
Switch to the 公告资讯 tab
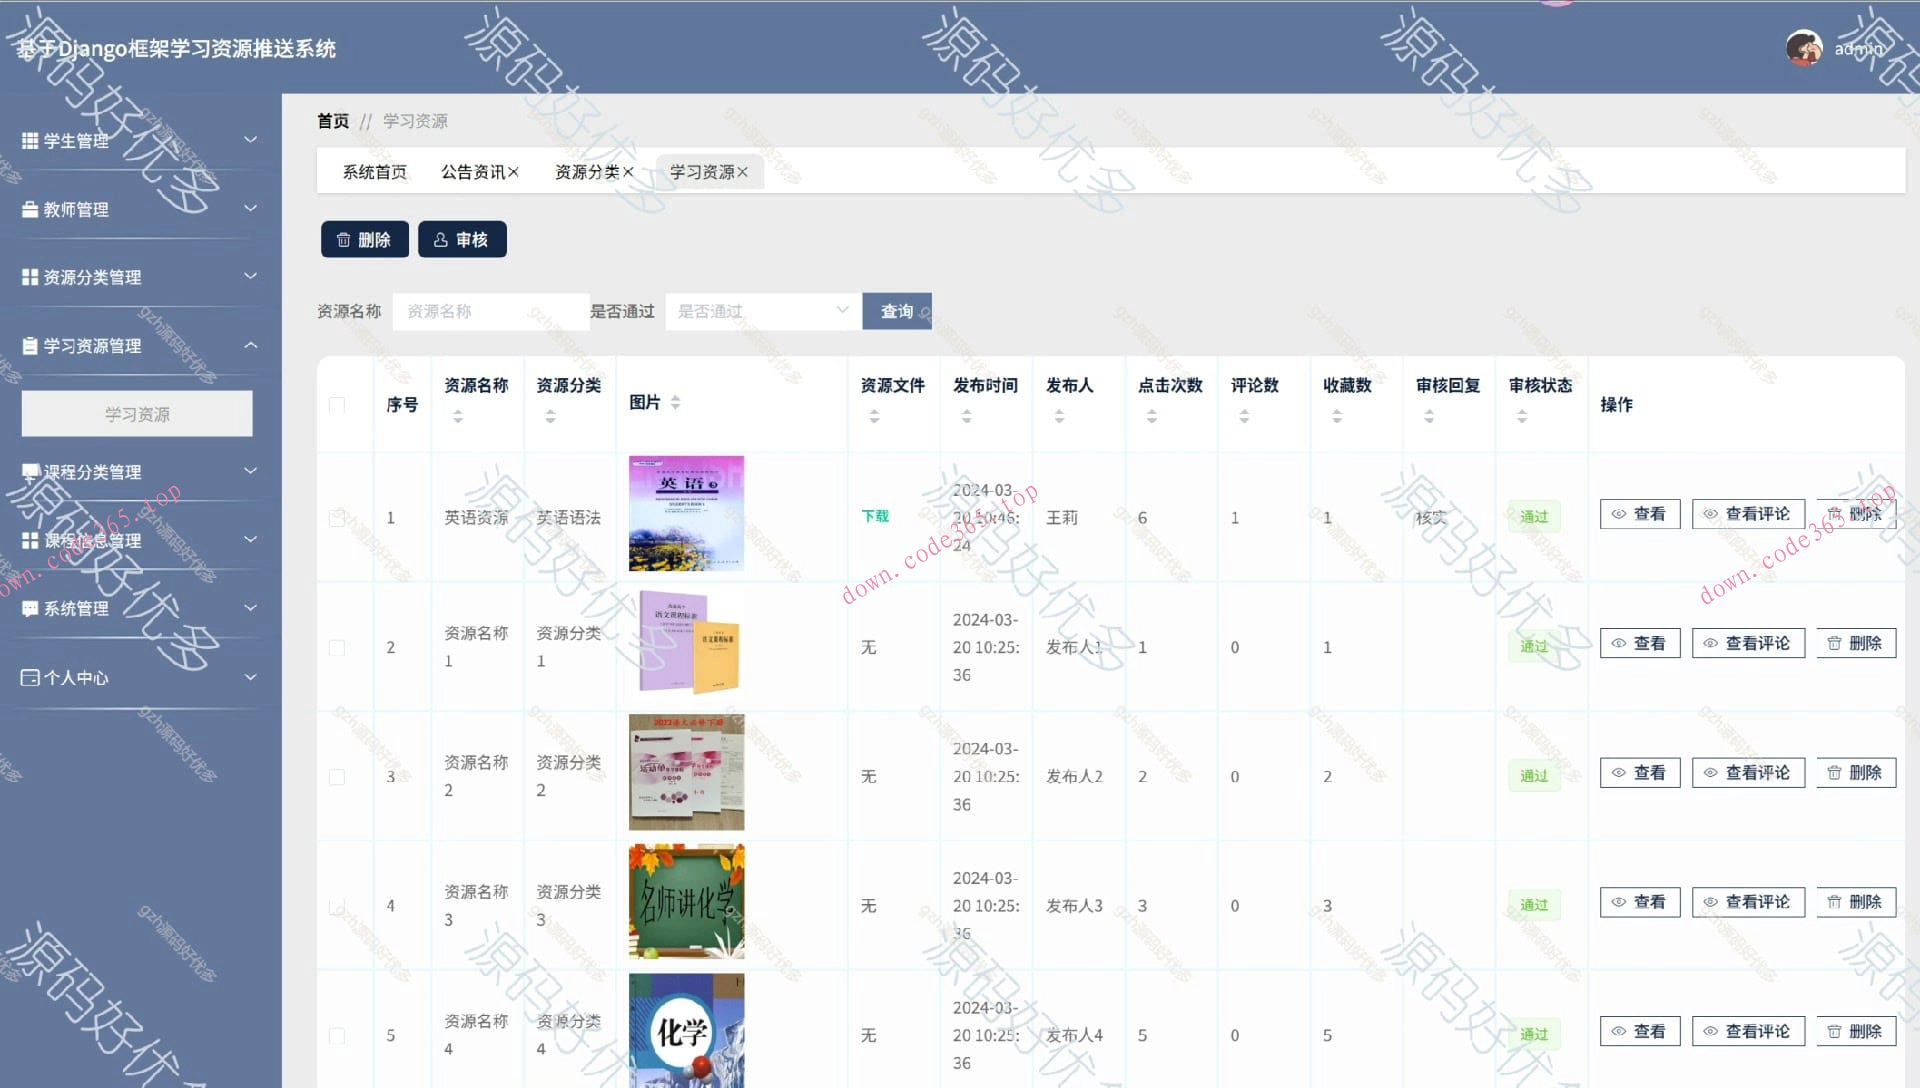[472, 171]
